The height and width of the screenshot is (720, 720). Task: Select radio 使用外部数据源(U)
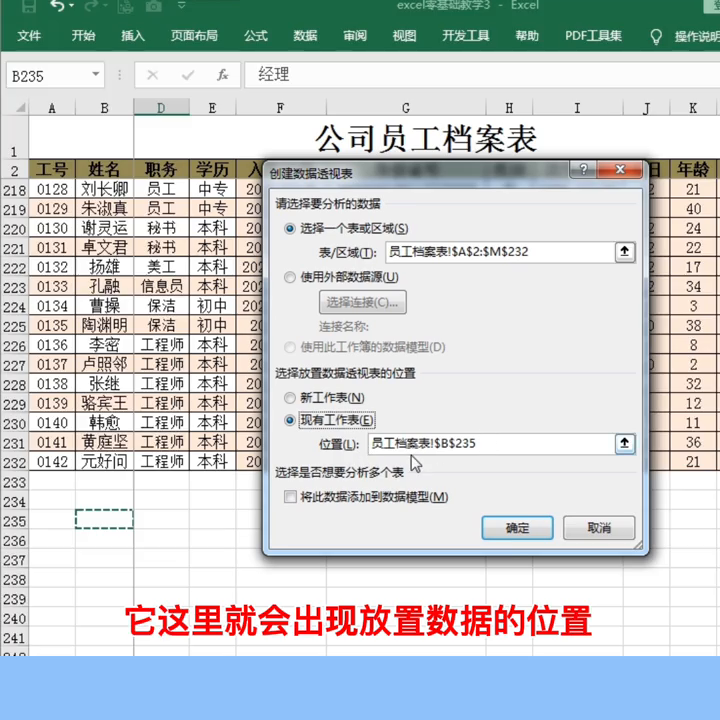290,277
